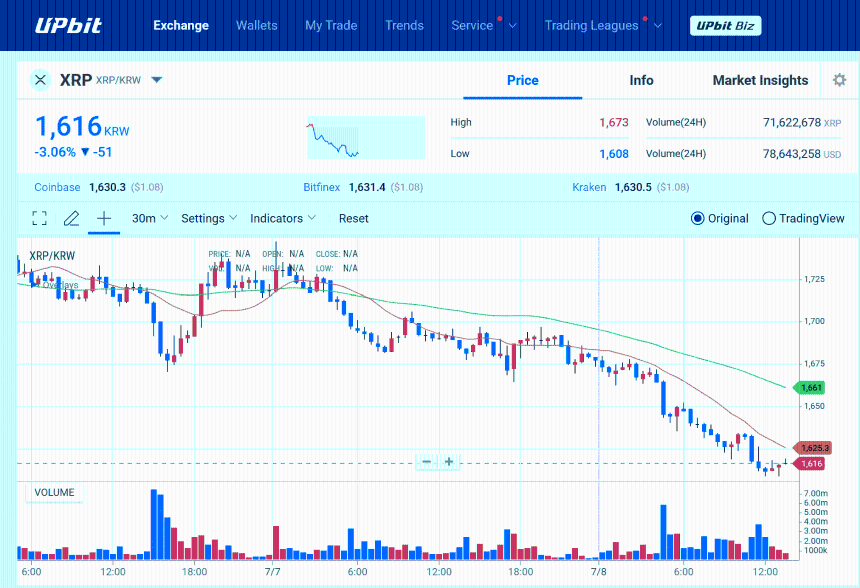The width and height of the screenshot is (860, 588).
Task: Click the 1,700 price axis label
Action: coord(814,321)
